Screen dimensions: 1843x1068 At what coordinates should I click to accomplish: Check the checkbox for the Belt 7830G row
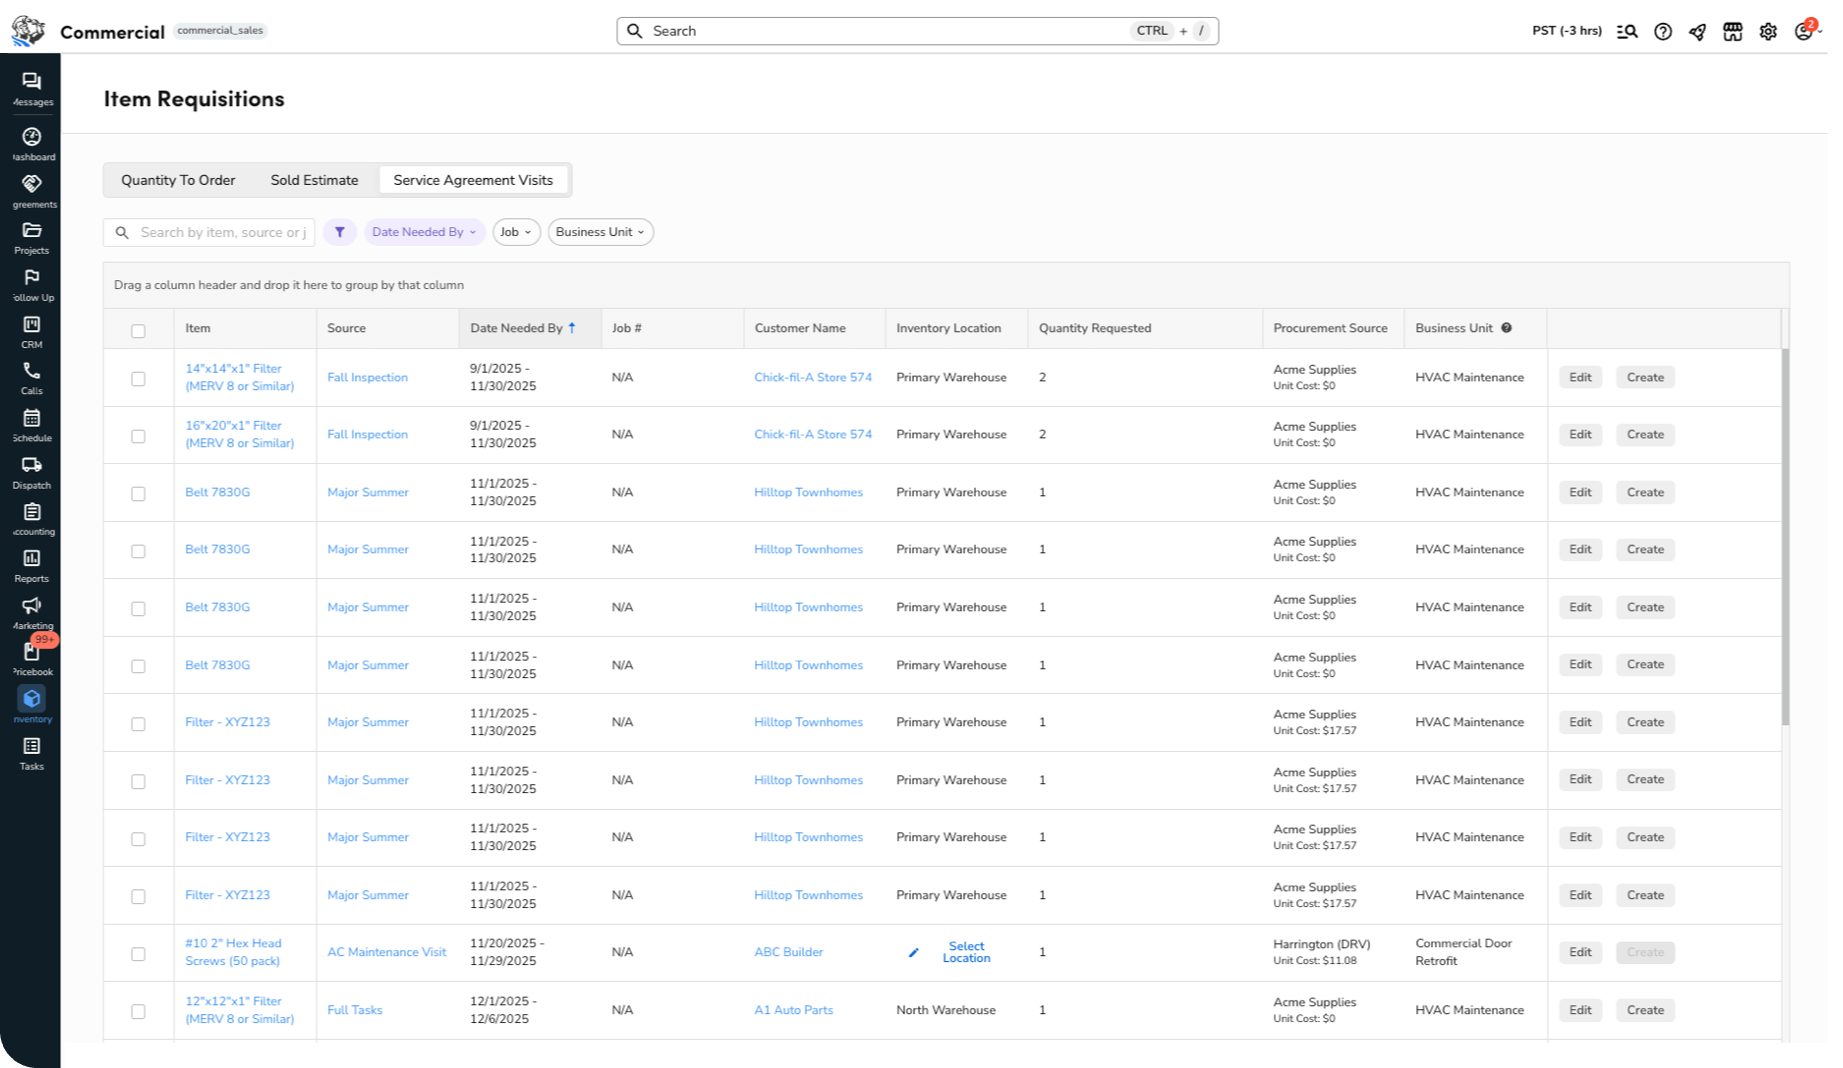tap(138, 492)
